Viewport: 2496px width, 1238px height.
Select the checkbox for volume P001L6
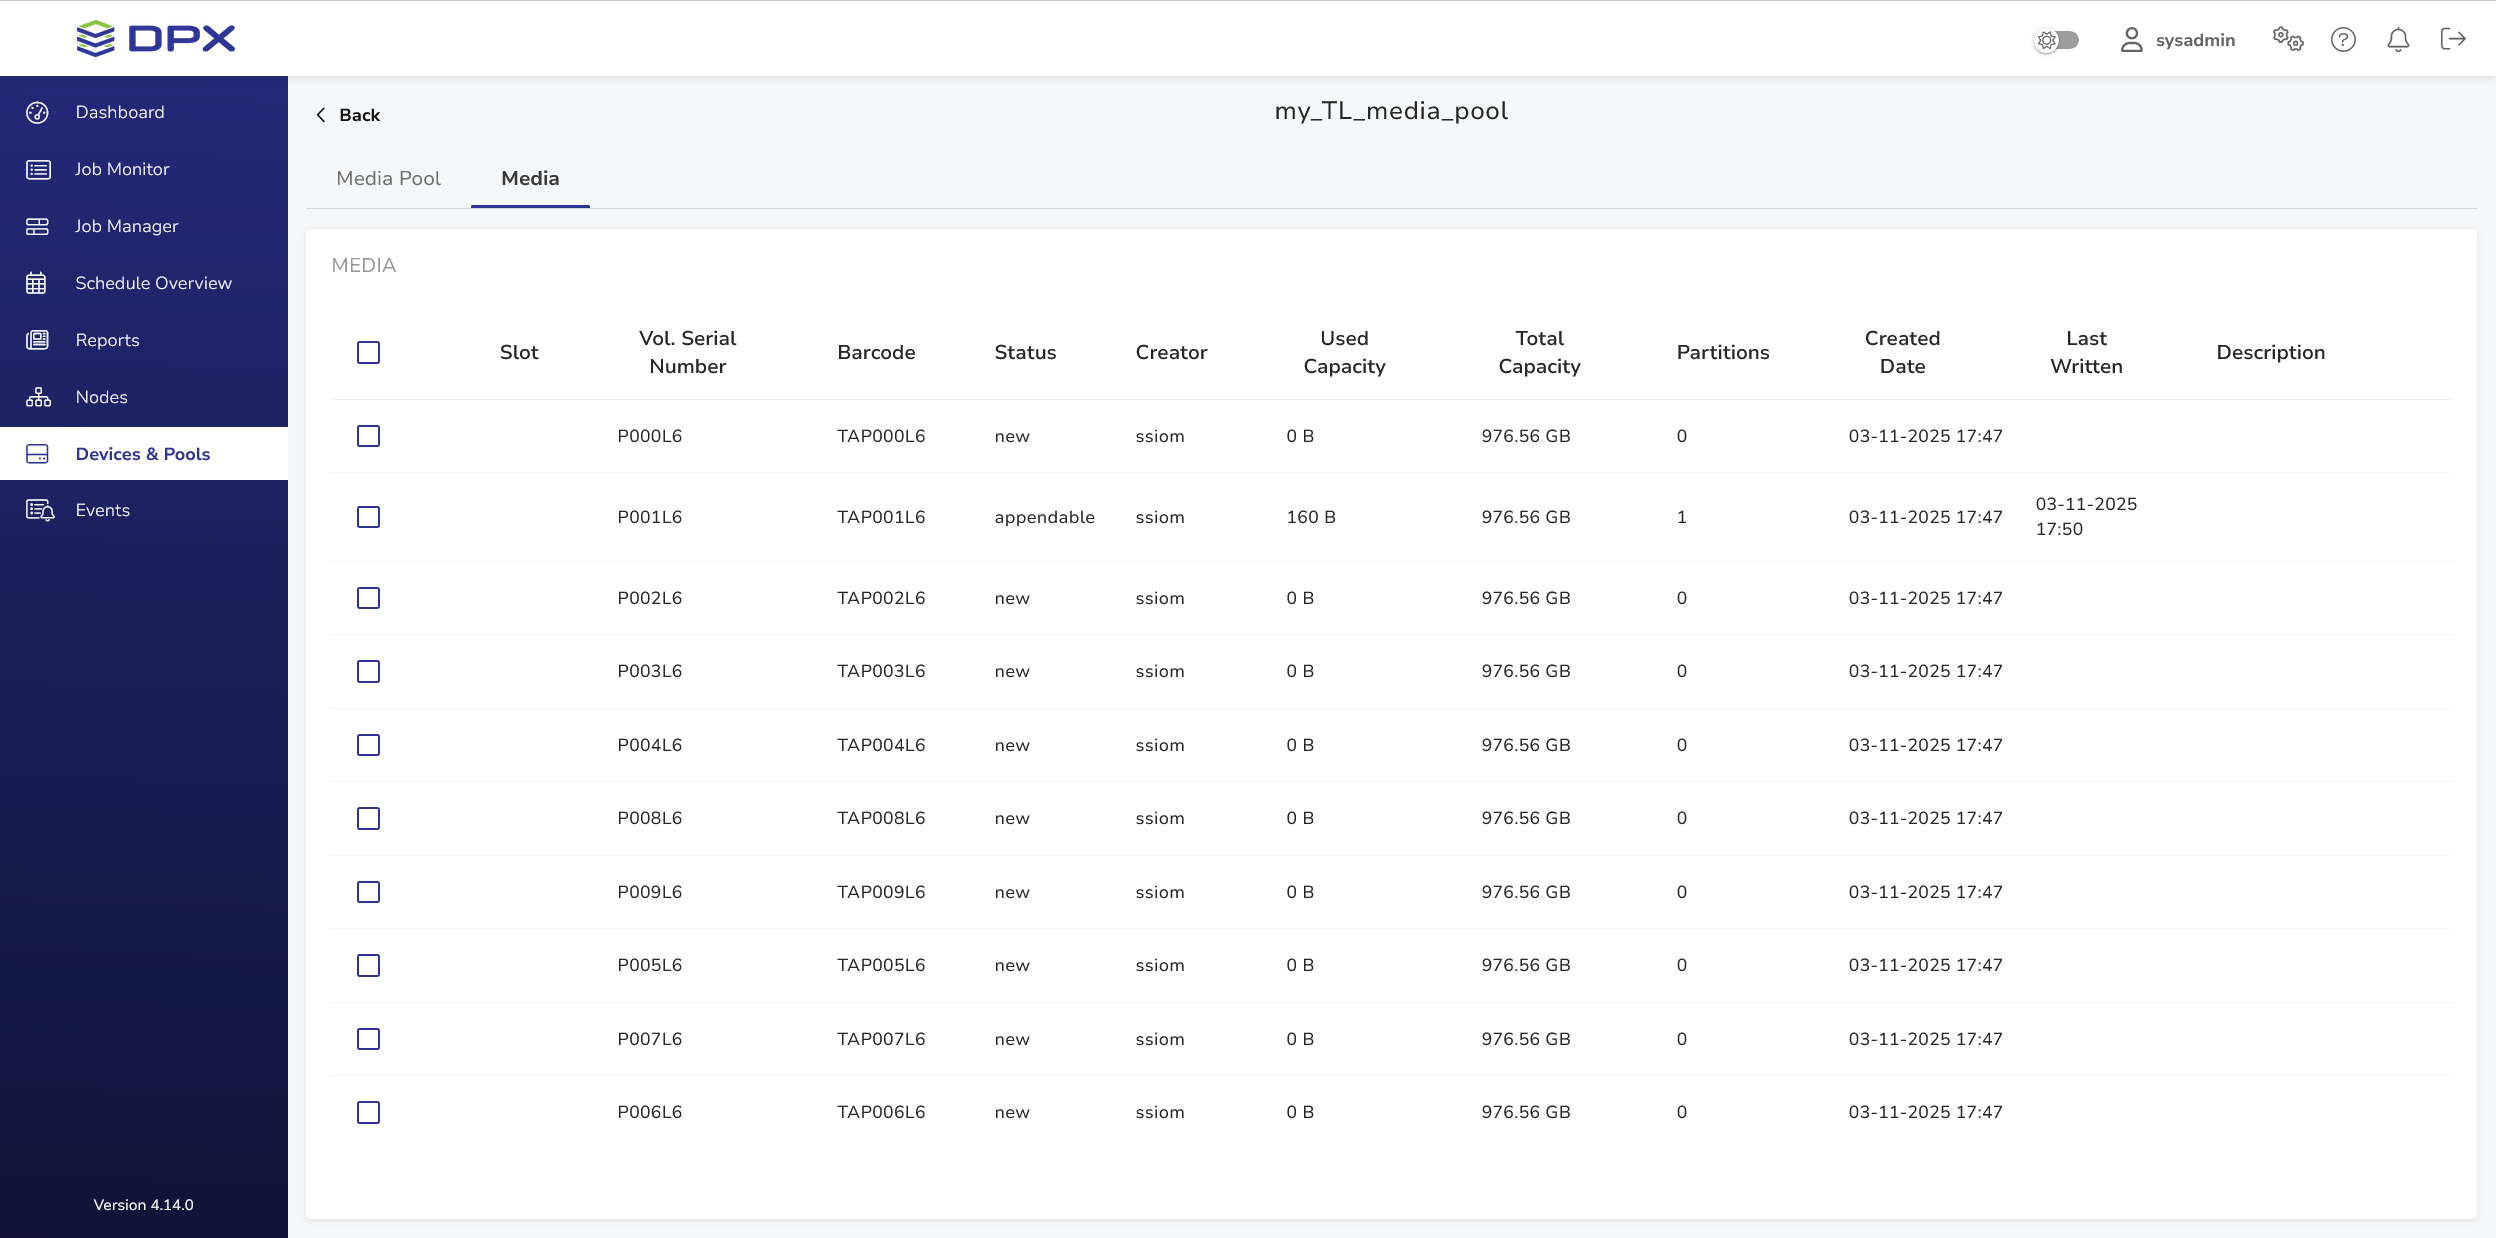[x=368, y=517]
